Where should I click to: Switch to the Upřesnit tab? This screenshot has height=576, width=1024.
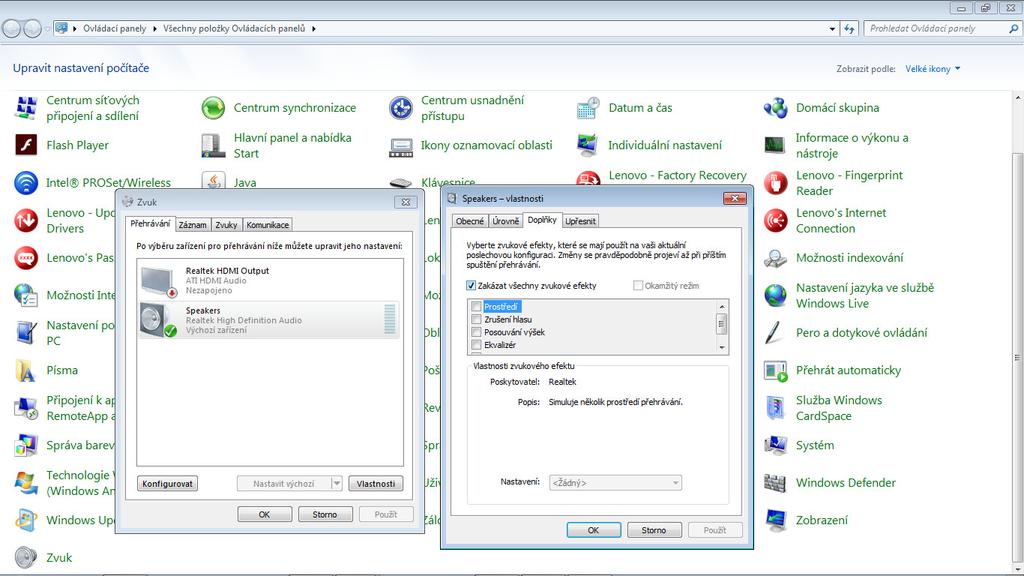click(x=580, y=221)
